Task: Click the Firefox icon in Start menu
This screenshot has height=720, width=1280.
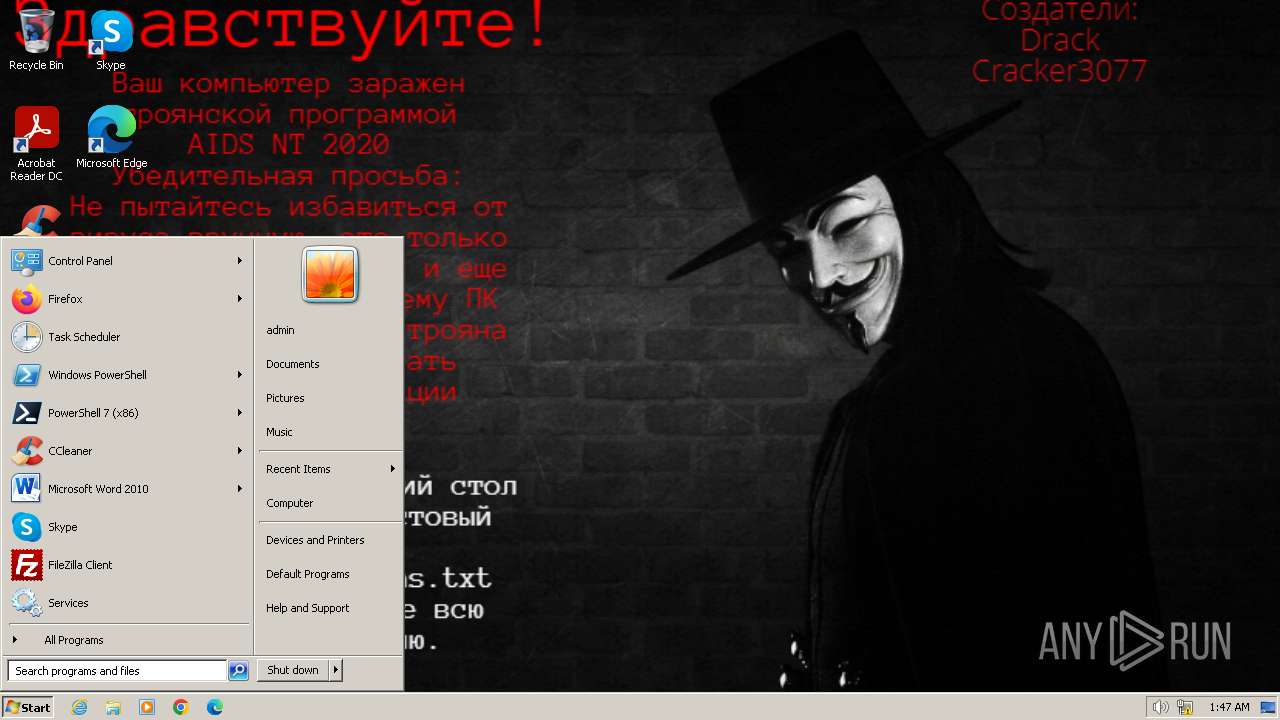Action: (26, 299)
